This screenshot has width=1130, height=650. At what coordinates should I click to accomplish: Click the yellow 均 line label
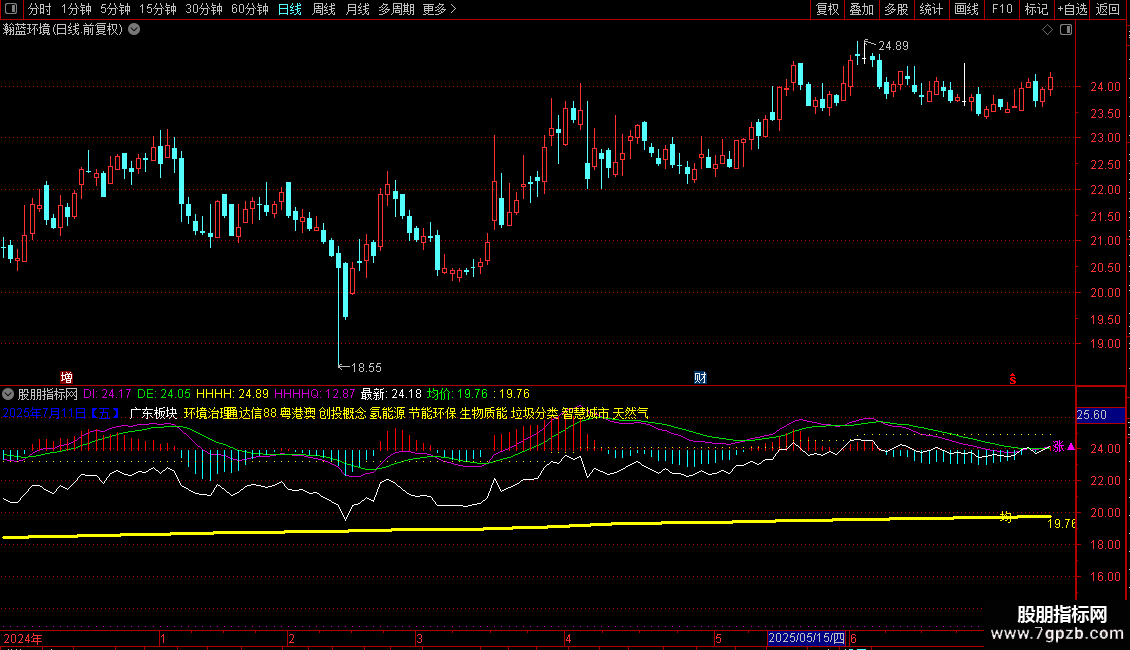point(1005,517)
